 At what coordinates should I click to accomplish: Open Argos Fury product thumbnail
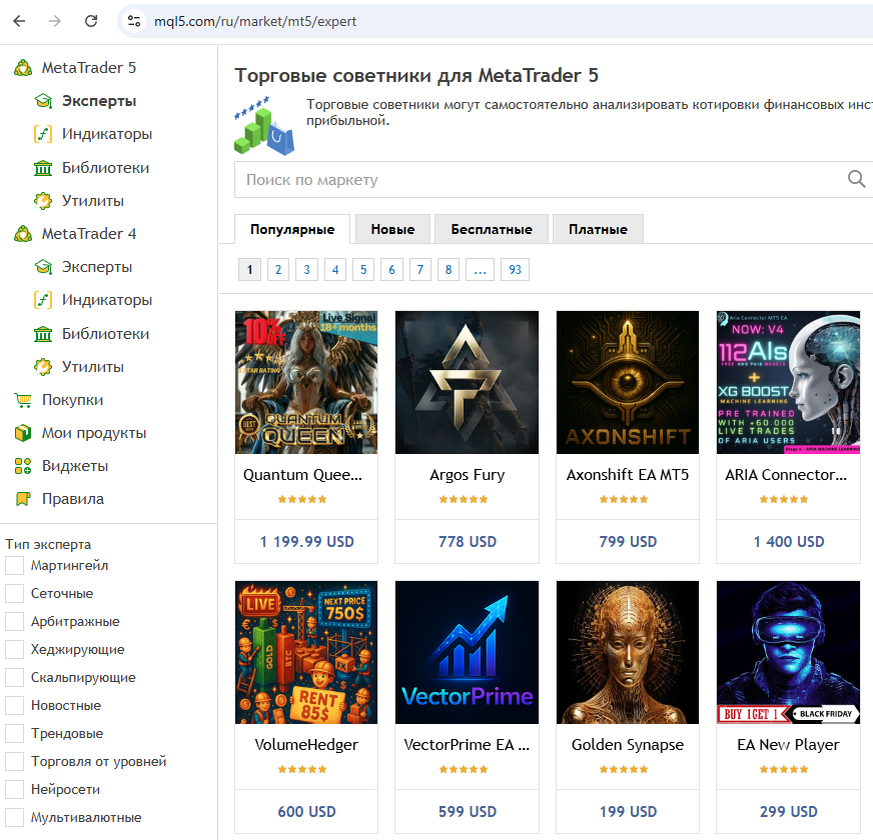click(x=467, y=382)
